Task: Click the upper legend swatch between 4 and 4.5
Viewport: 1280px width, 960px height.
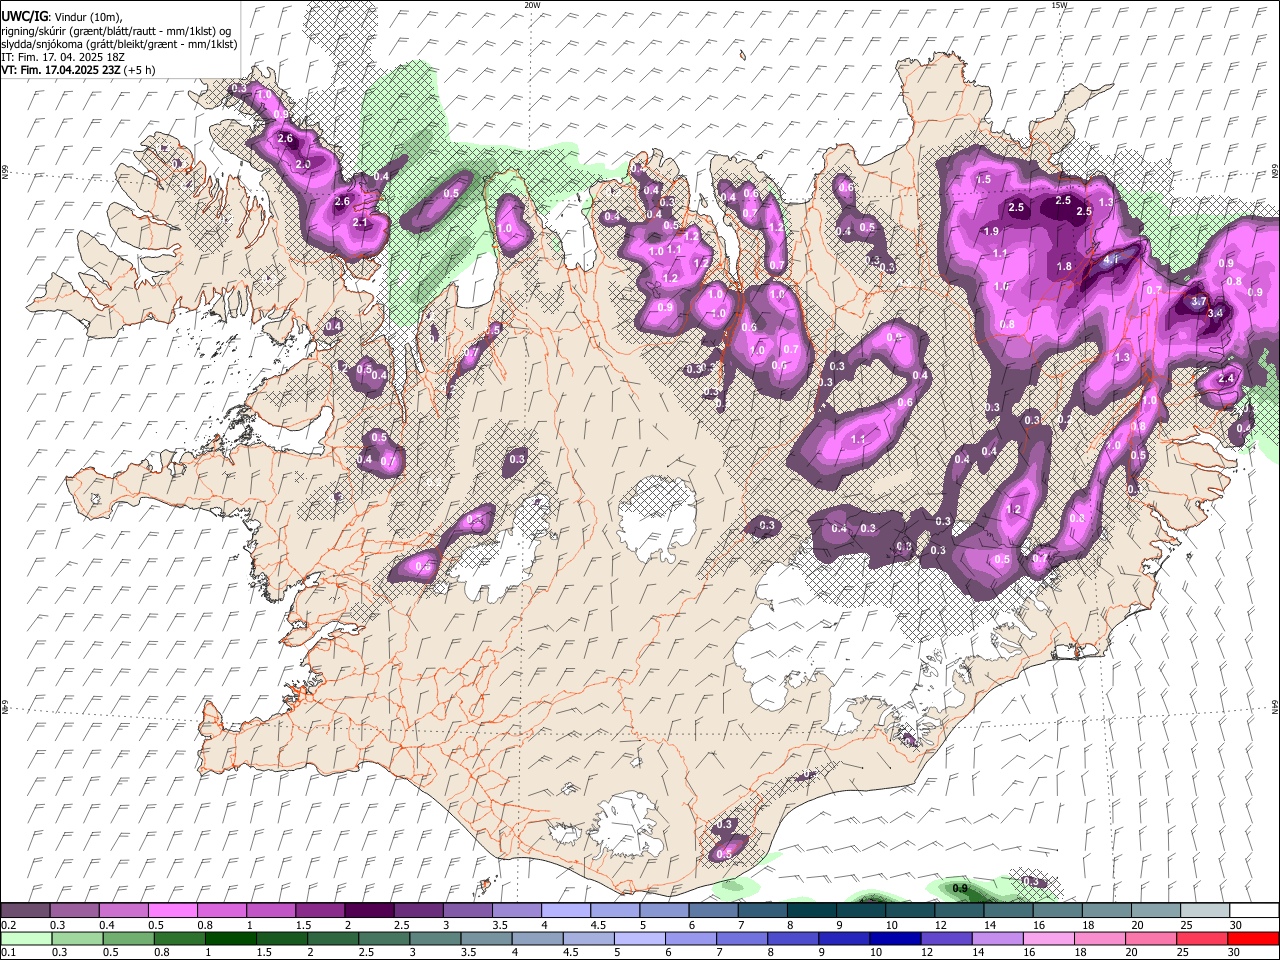Action: click(x=565, y=910)
